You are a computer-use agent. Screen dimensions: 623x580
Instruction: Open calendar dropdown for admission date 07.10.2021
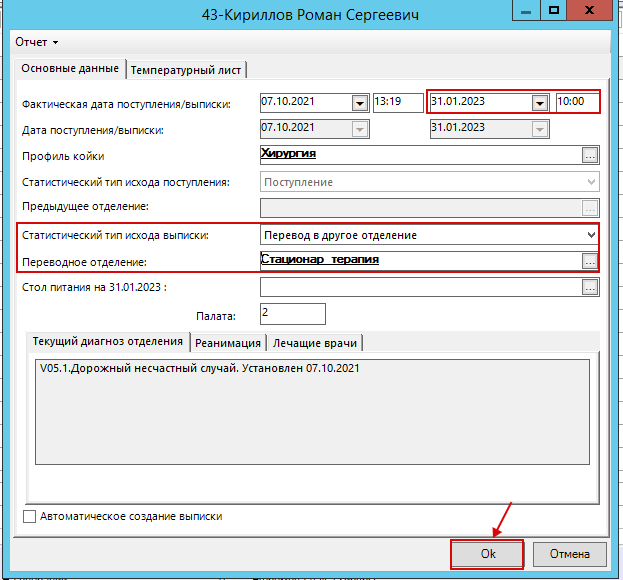(359, 102)
